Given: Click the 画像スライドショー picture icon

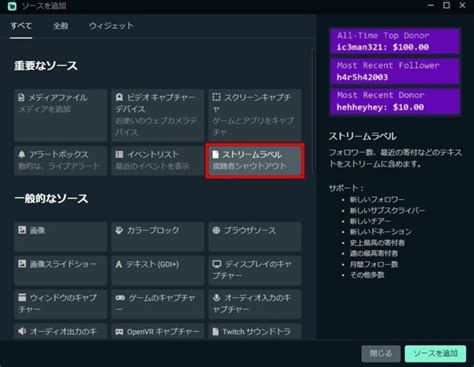Looking at the screenshot, I should point(22,264).
